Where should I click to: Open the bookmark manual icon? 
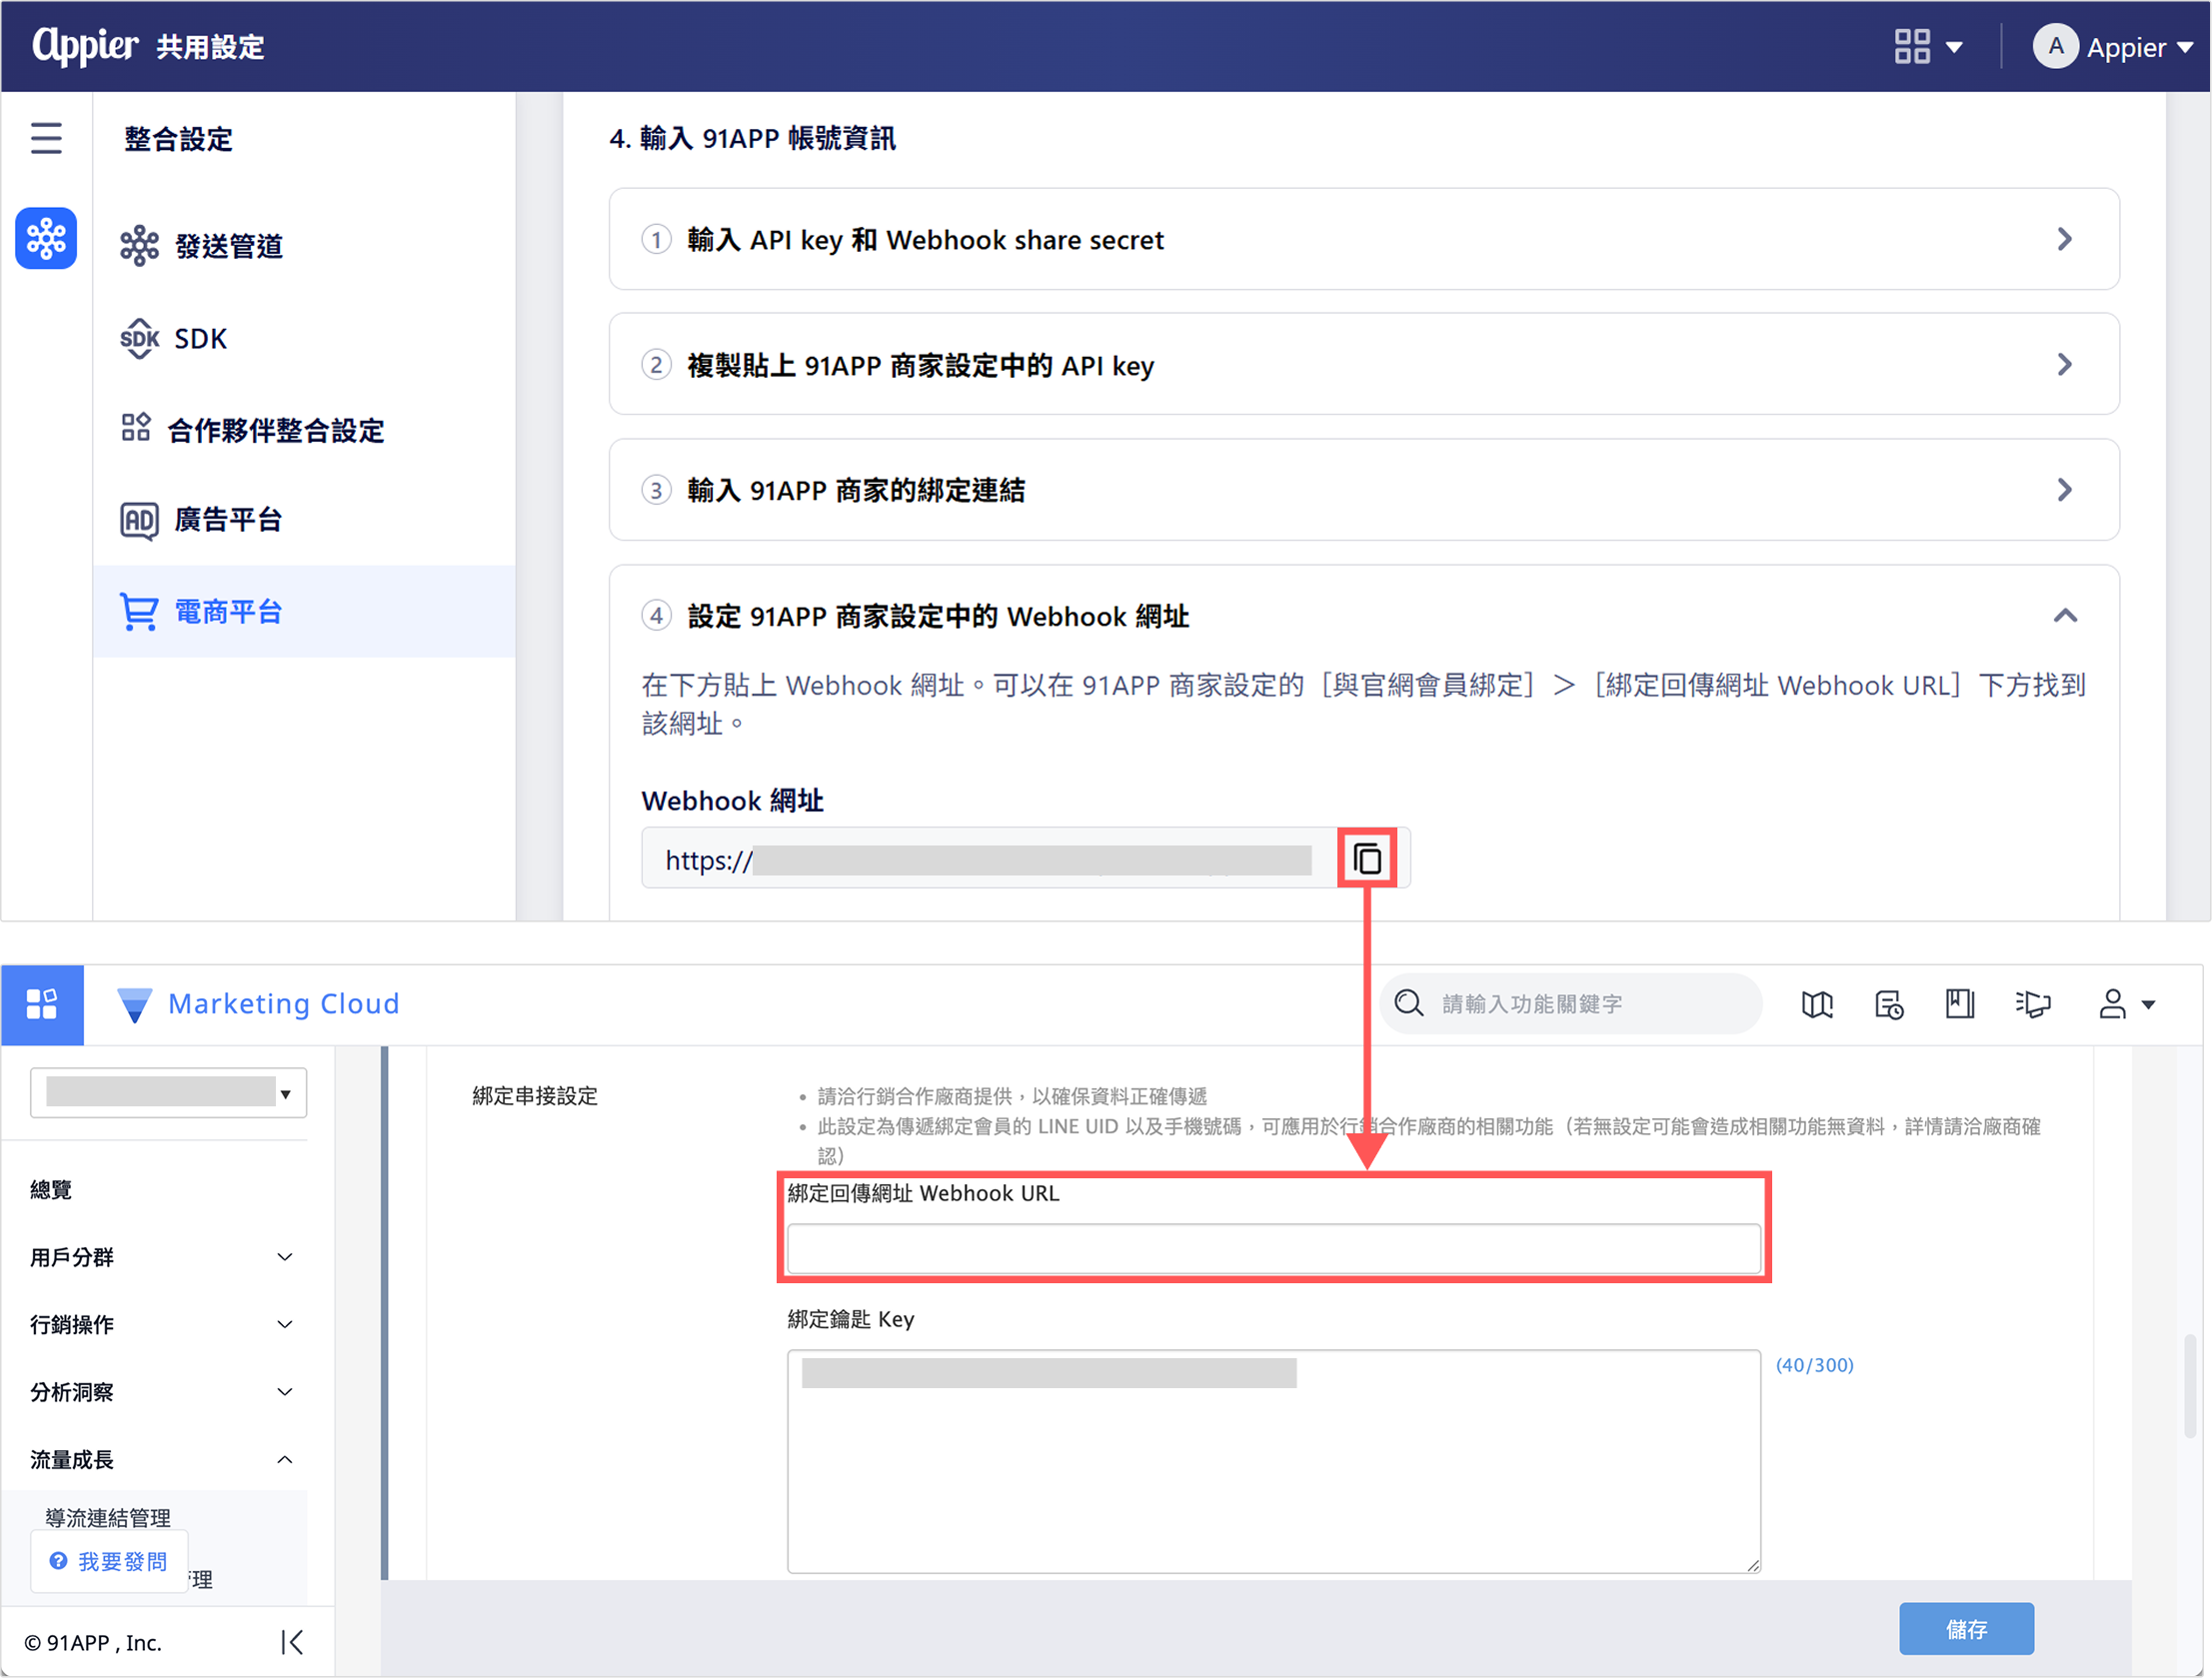(1959, 1004)
